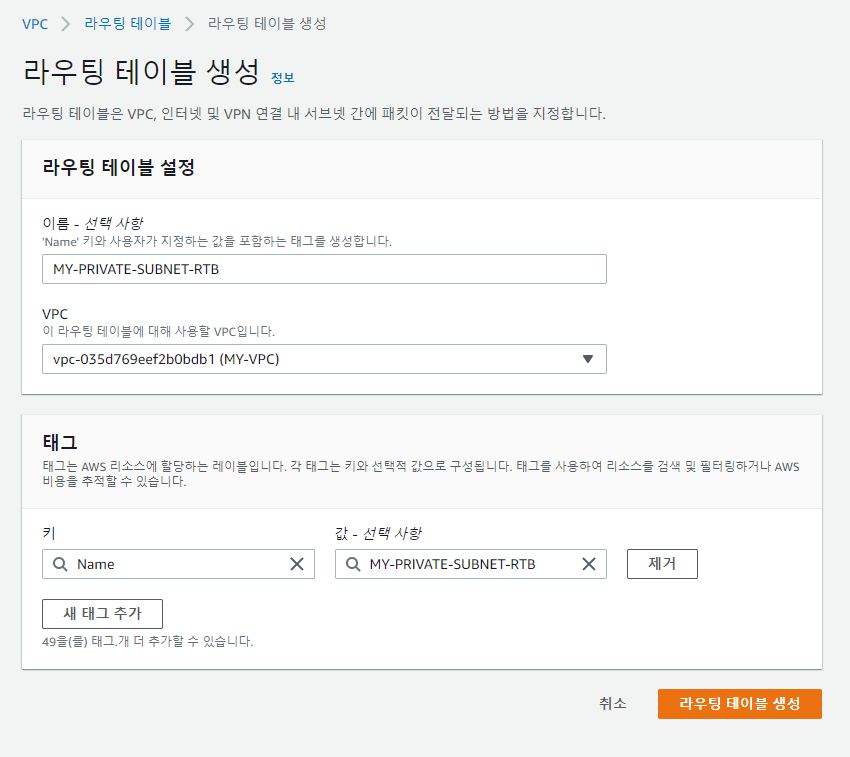Click the VPC dropdown arrow icon
Image resolution: width=850 pixels, height=757 pixels.
(x=588, y=359)
